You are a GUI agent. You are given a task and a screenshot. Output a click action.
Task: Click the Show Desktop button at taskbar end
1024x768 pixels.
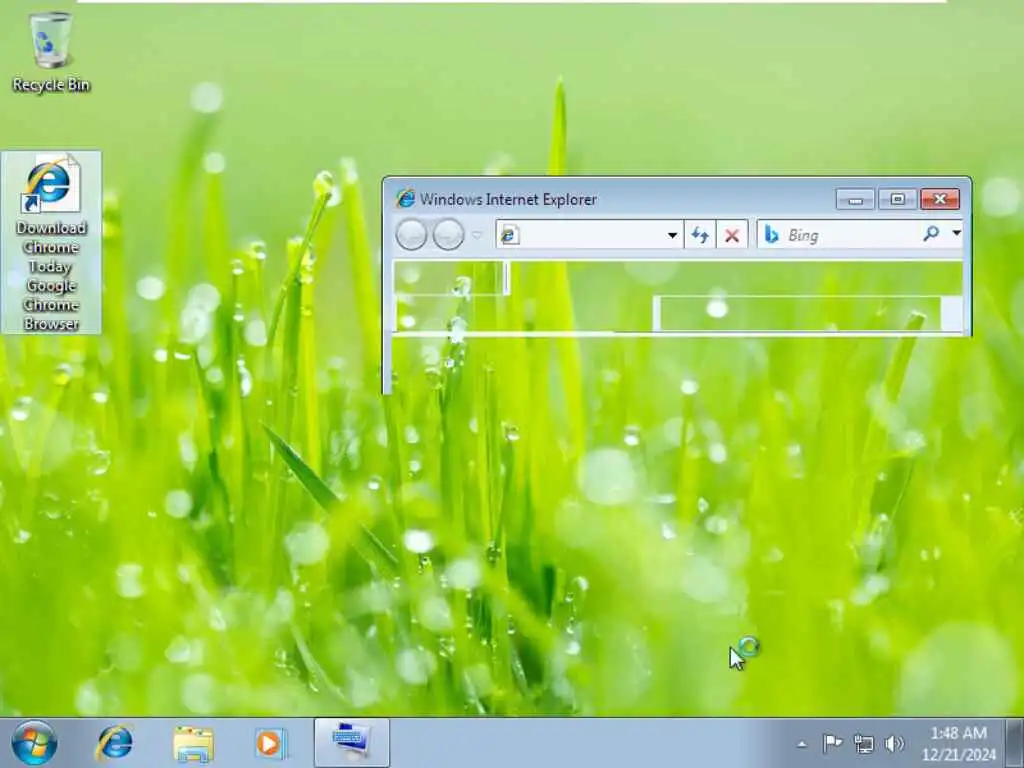pyautogui.click(x=1015, y=743)
